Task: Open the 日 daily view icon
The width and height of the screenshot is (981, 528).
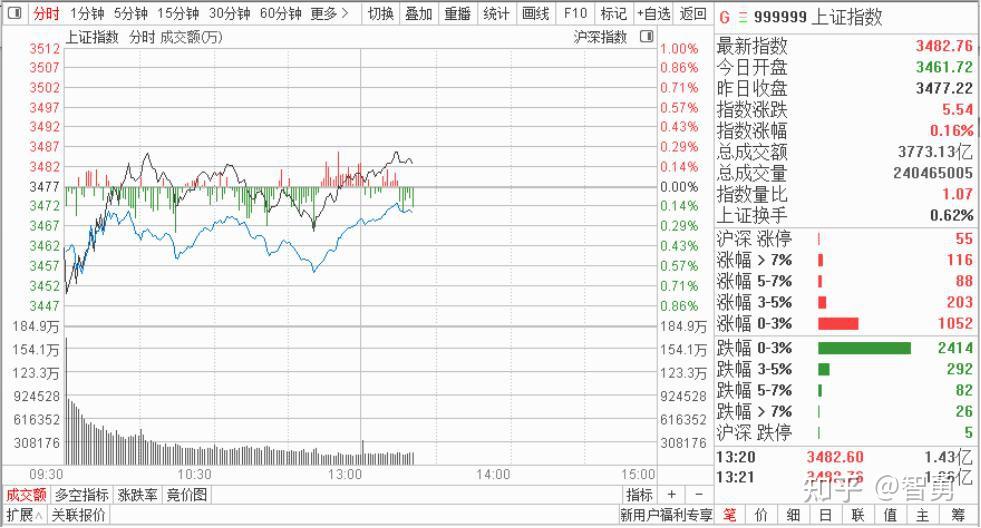Action: pos(825,516)
